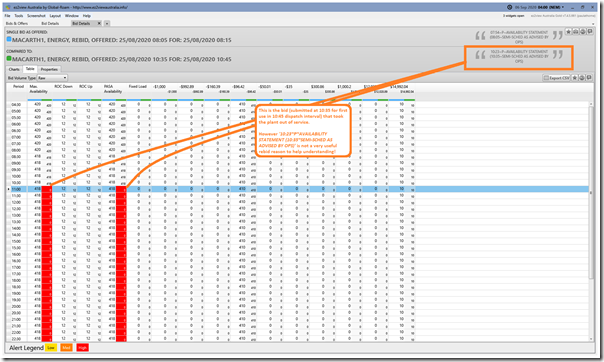This screenshot has width=604, height=362.
Task: Click the PASA Availability column header
Action: (x=113, y=89)
